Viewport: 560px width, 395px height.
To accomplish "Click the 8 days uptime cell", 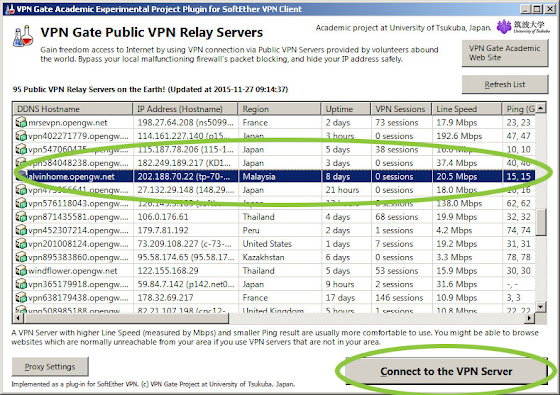I will coord(338,176).
